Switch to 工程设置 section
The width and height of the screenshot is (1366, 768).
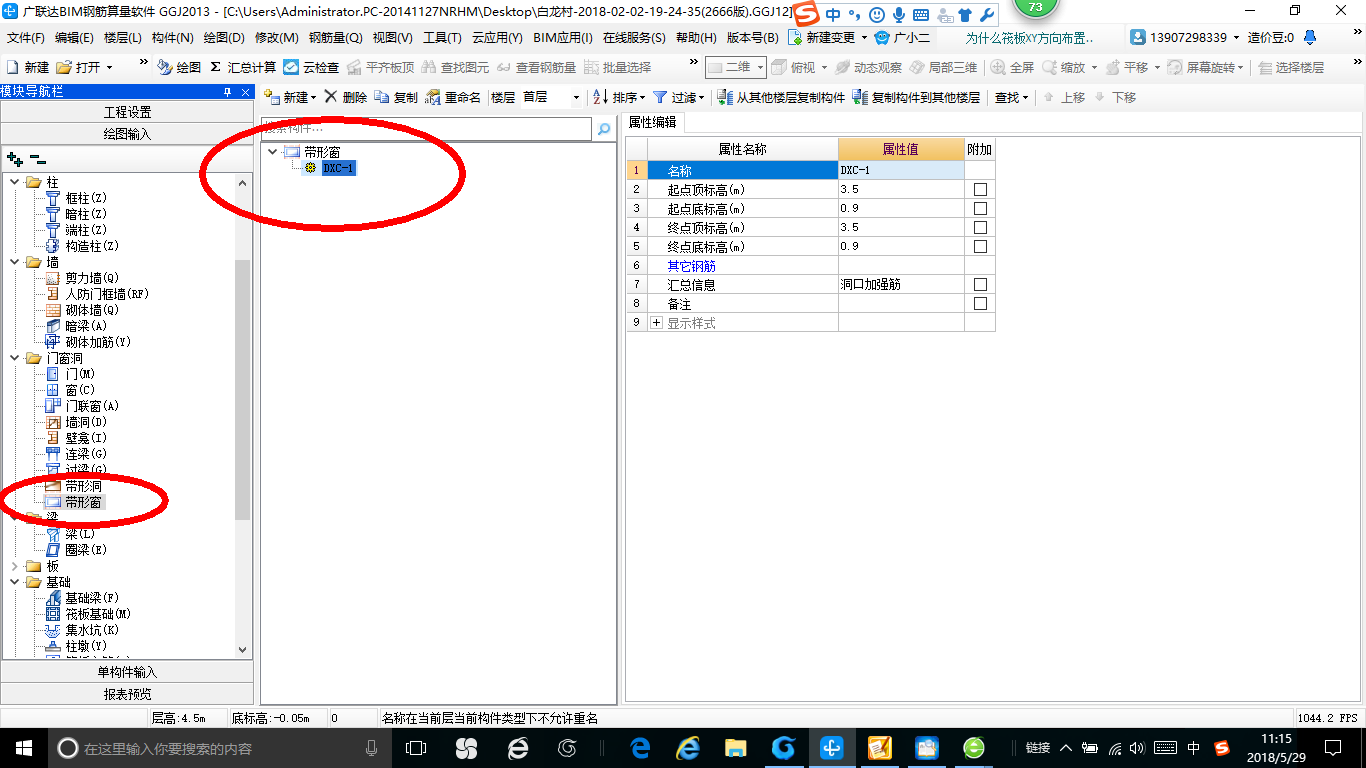coord(127,112)
